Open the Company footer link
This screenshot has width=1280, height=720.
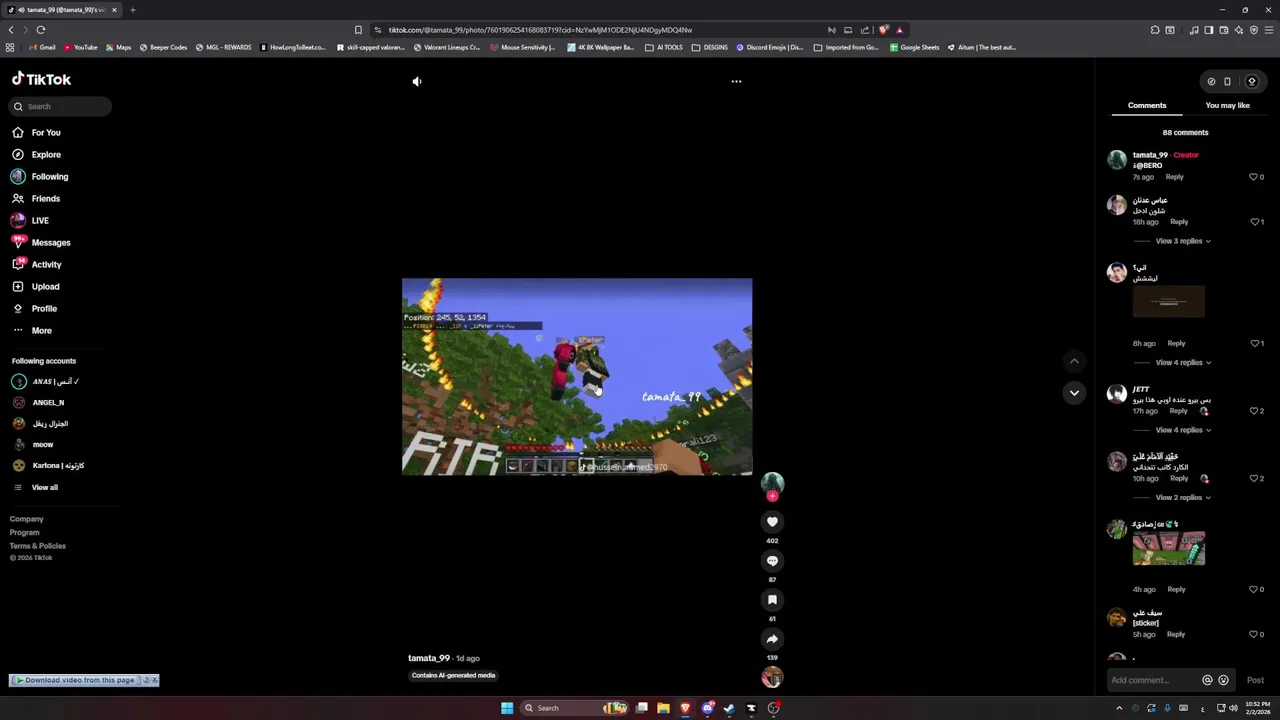pyautogui.click(x=27, y=519)
